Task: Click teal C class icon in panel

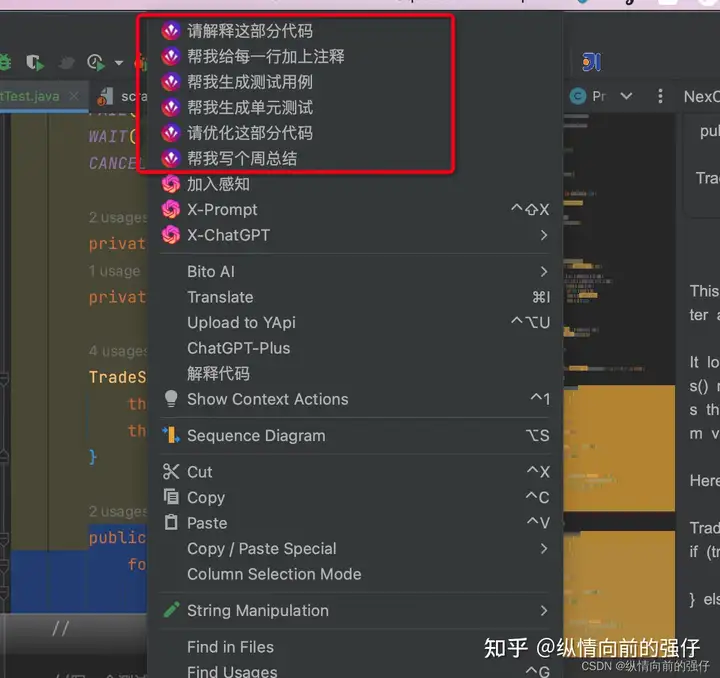Action: pos(578,96)
